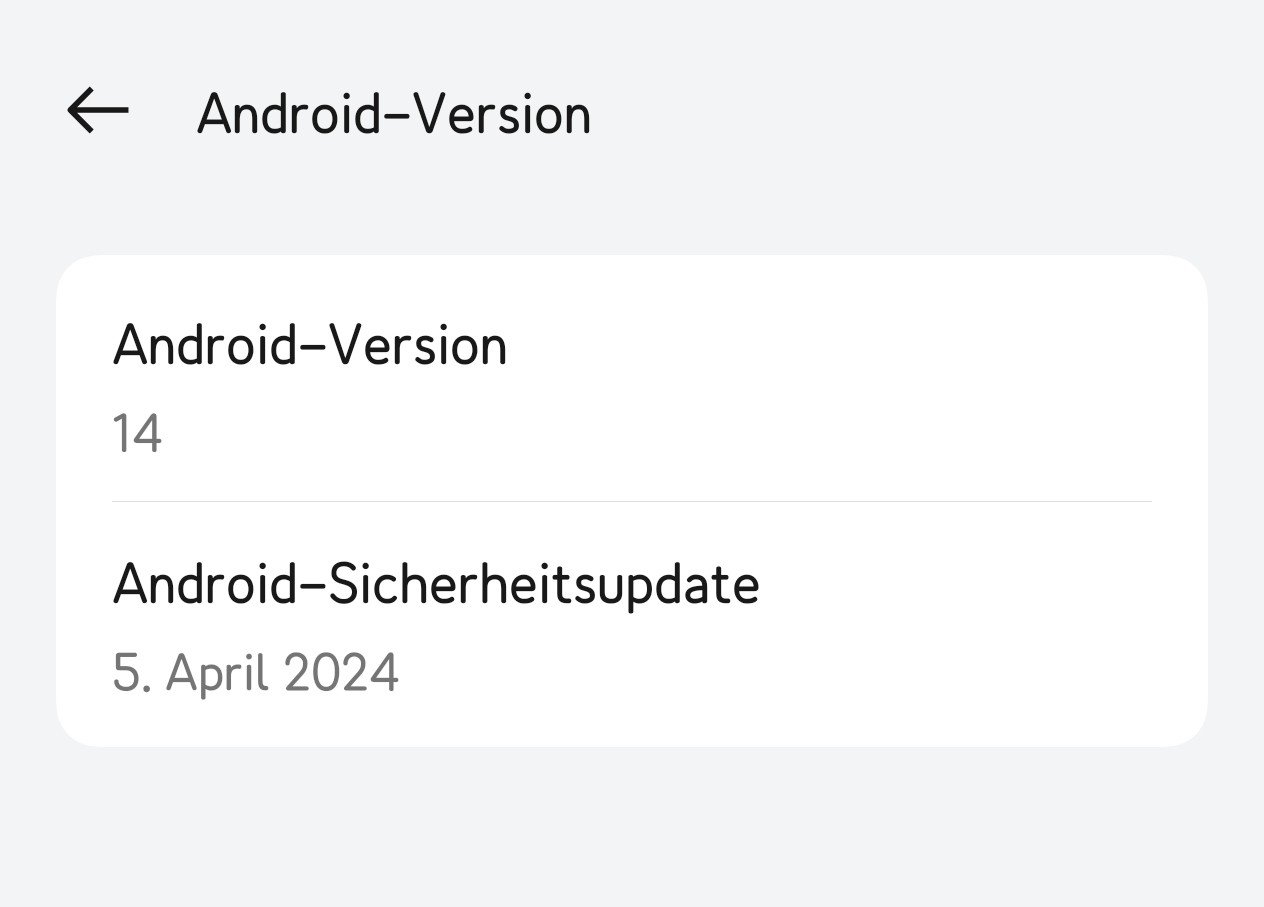Tap the version number 14
This screenshot has height=907, width=1264.
pos(137,434)
